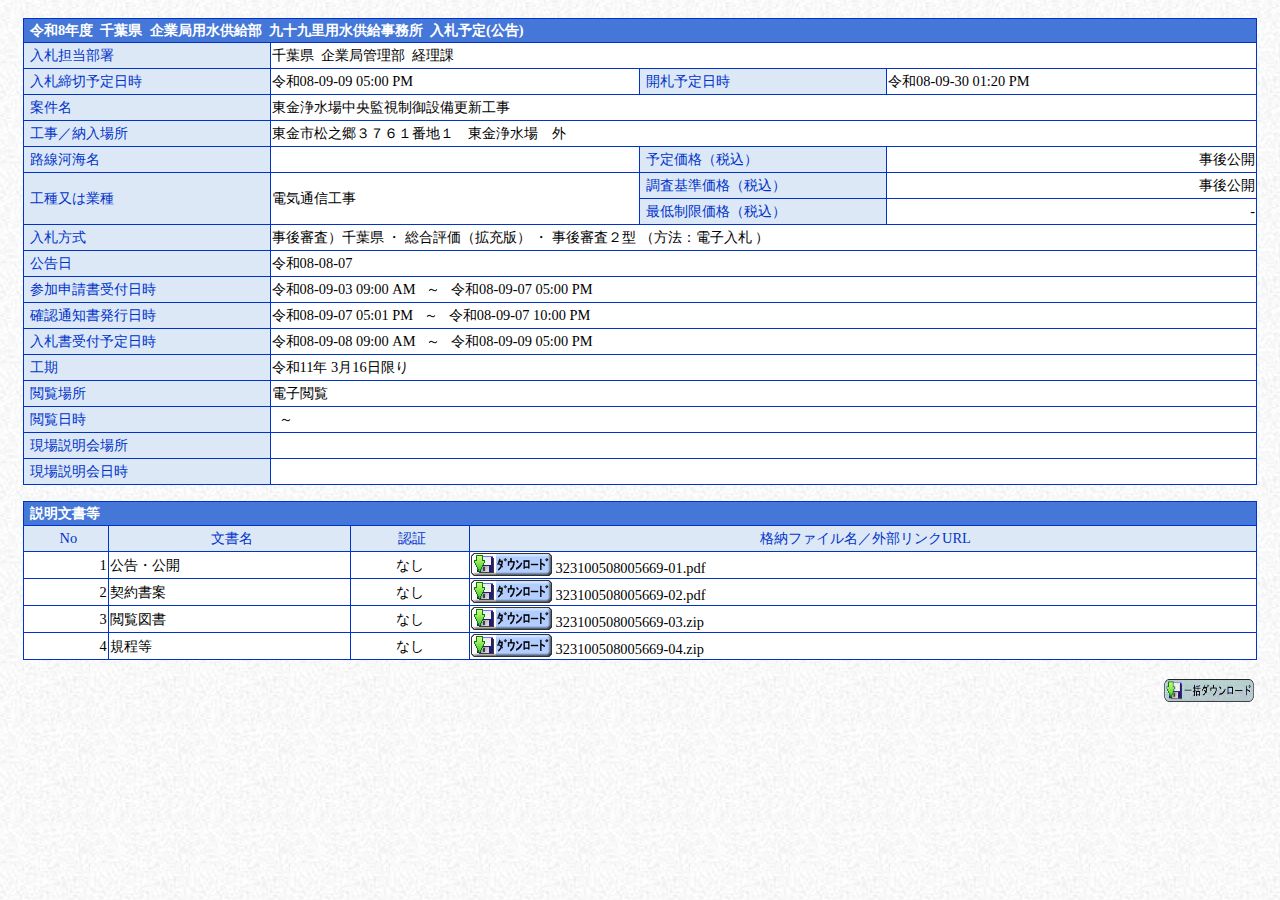
Task: Download file 323100508005669-01.pdf
Action: [x=511, y=564]
